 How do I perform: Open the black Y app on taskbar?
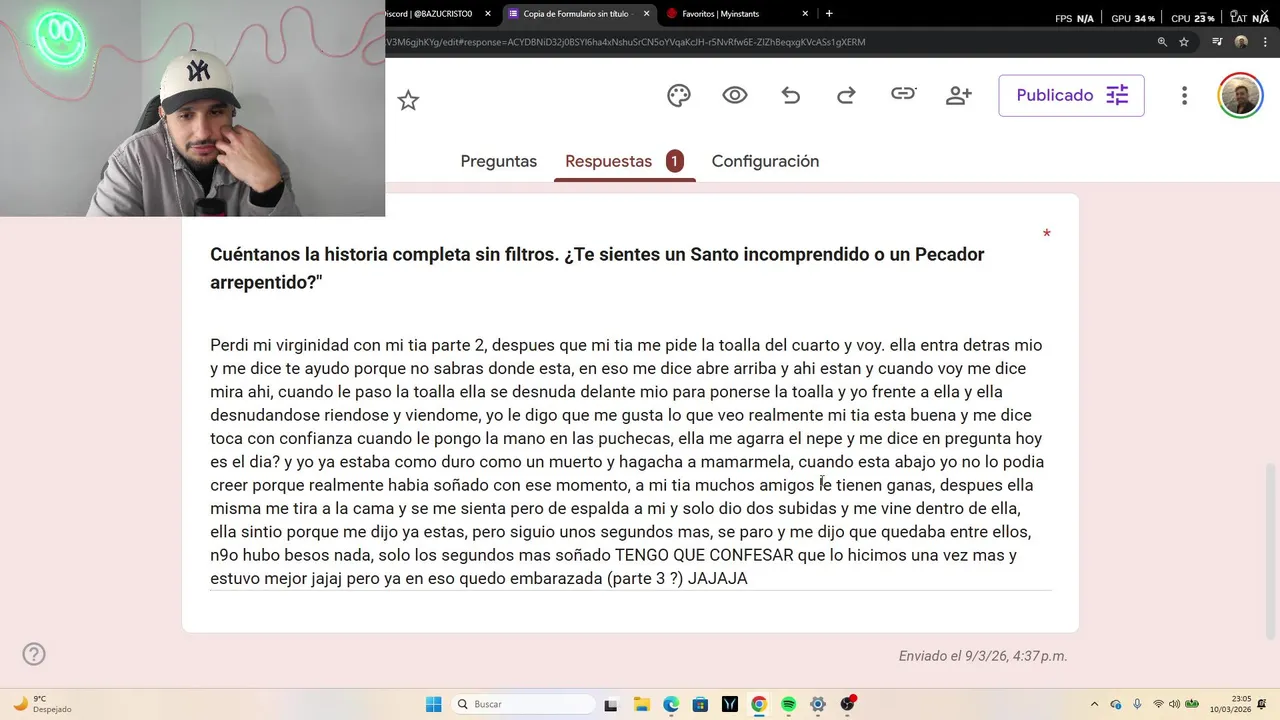click(730, 705)
